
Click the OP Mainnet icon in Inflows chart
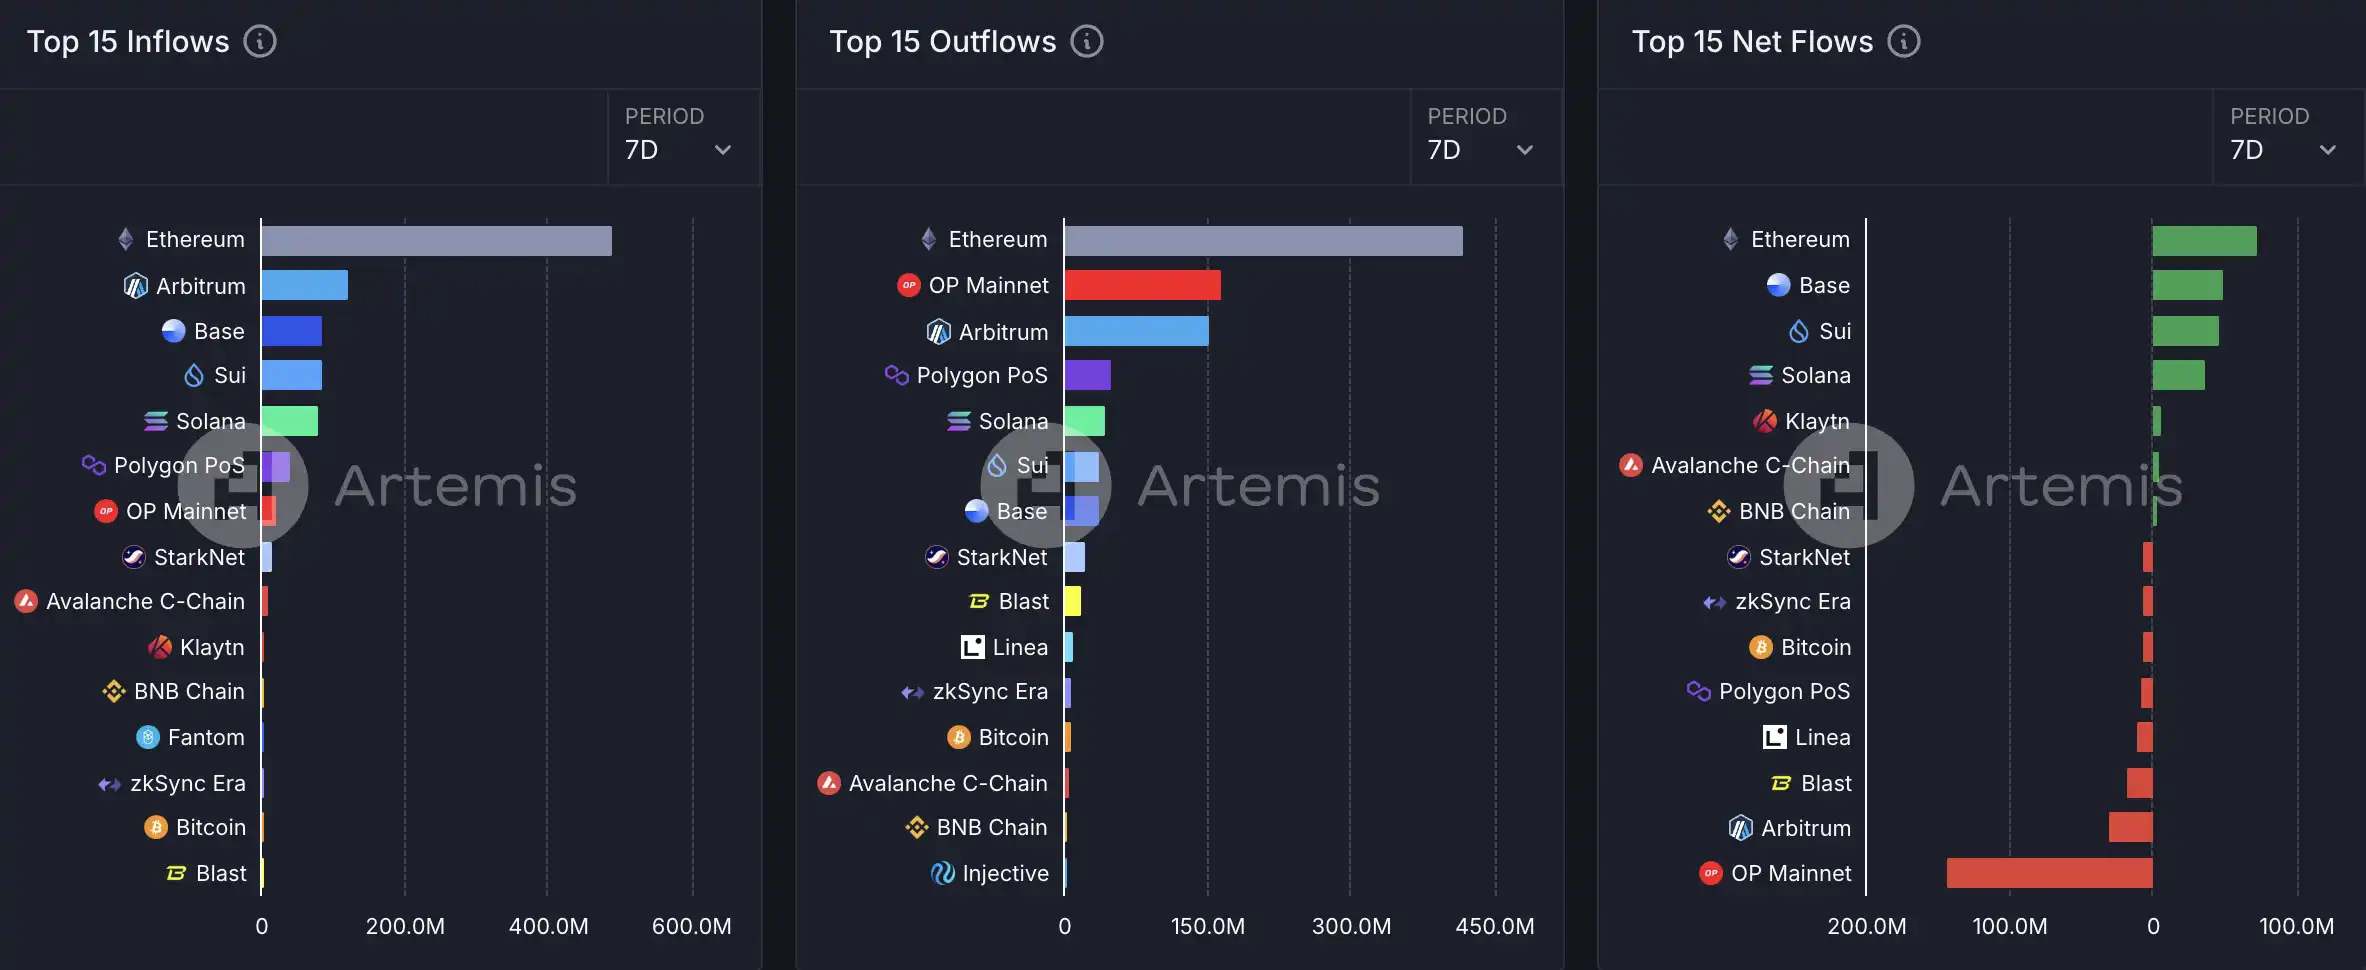[106, 511]
